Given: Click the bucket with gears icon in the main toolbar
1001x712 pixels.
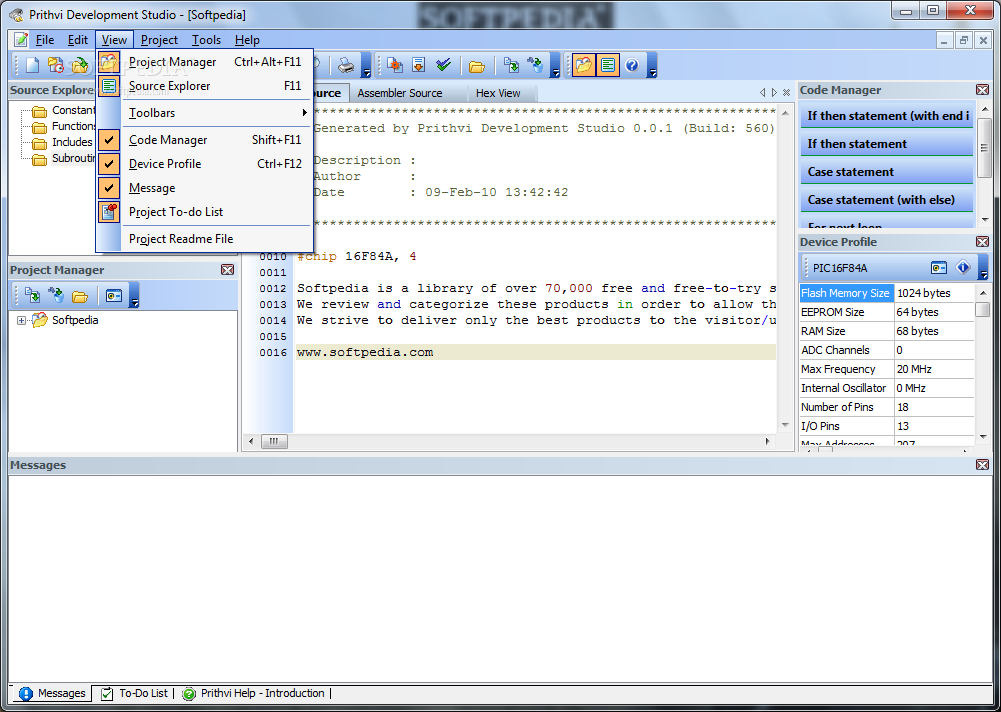Looking at the screenshot, I should (x=535, y=65).
